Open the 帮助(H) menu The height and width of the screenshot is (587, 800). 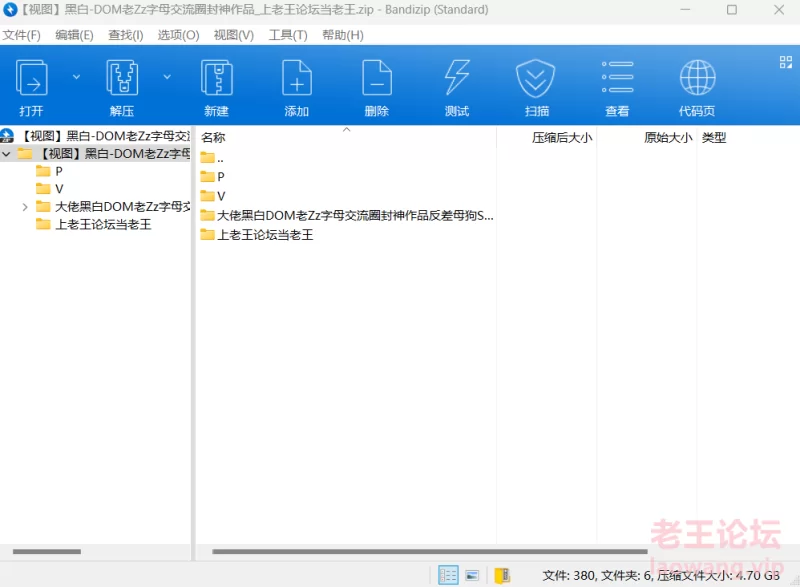343,35
